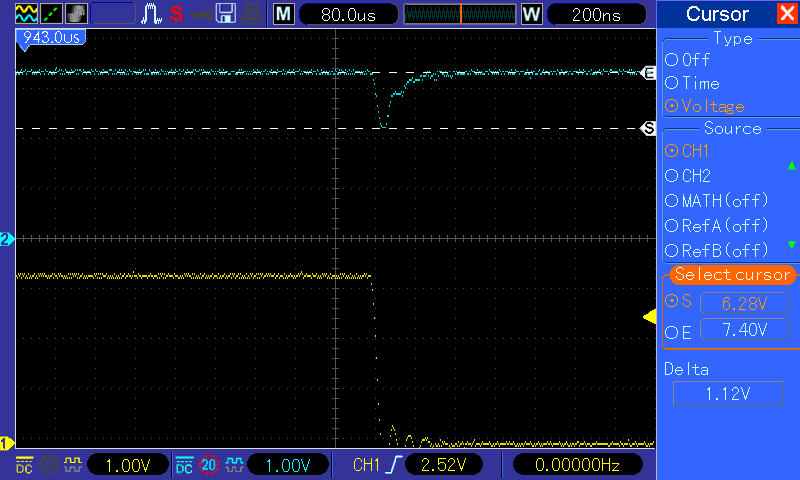Click the S cursor marker on waveform edge
The height and width of the screenshot is (480, 800).
click(648, 128)
